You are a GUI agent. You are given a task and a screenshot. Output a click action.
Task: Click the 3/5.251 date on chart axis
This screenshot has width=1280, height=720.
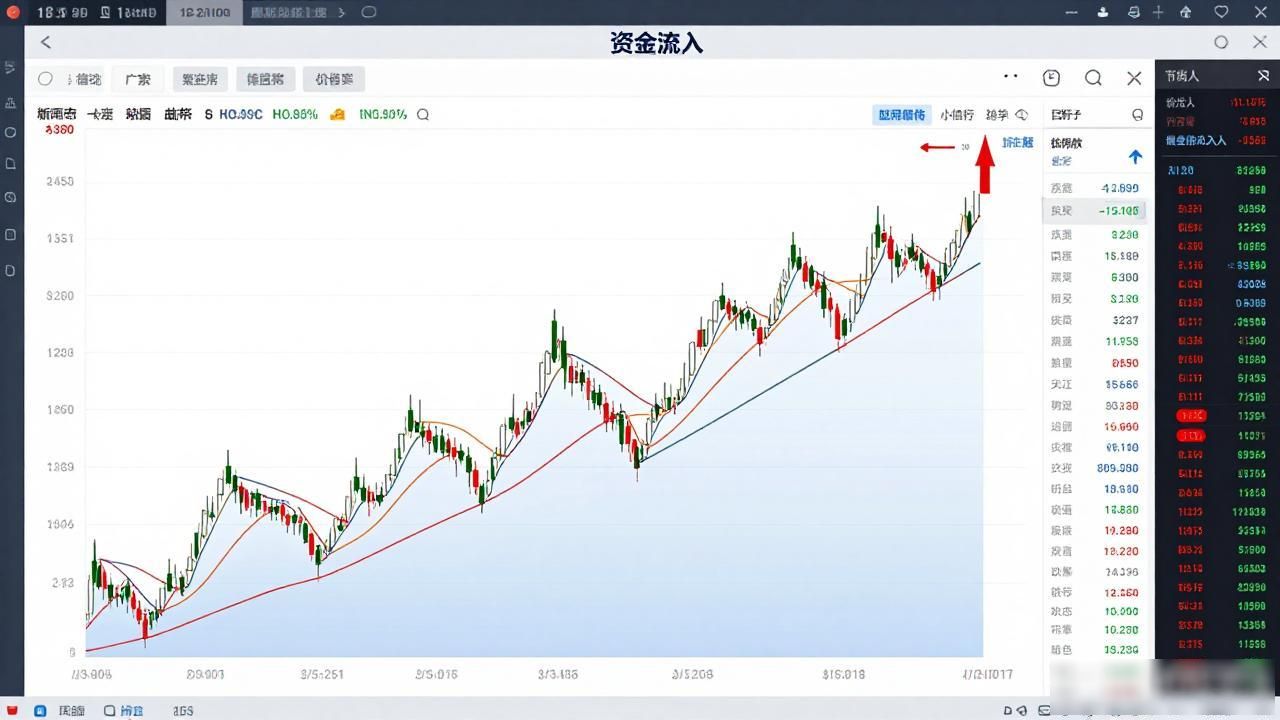(322, 674)
